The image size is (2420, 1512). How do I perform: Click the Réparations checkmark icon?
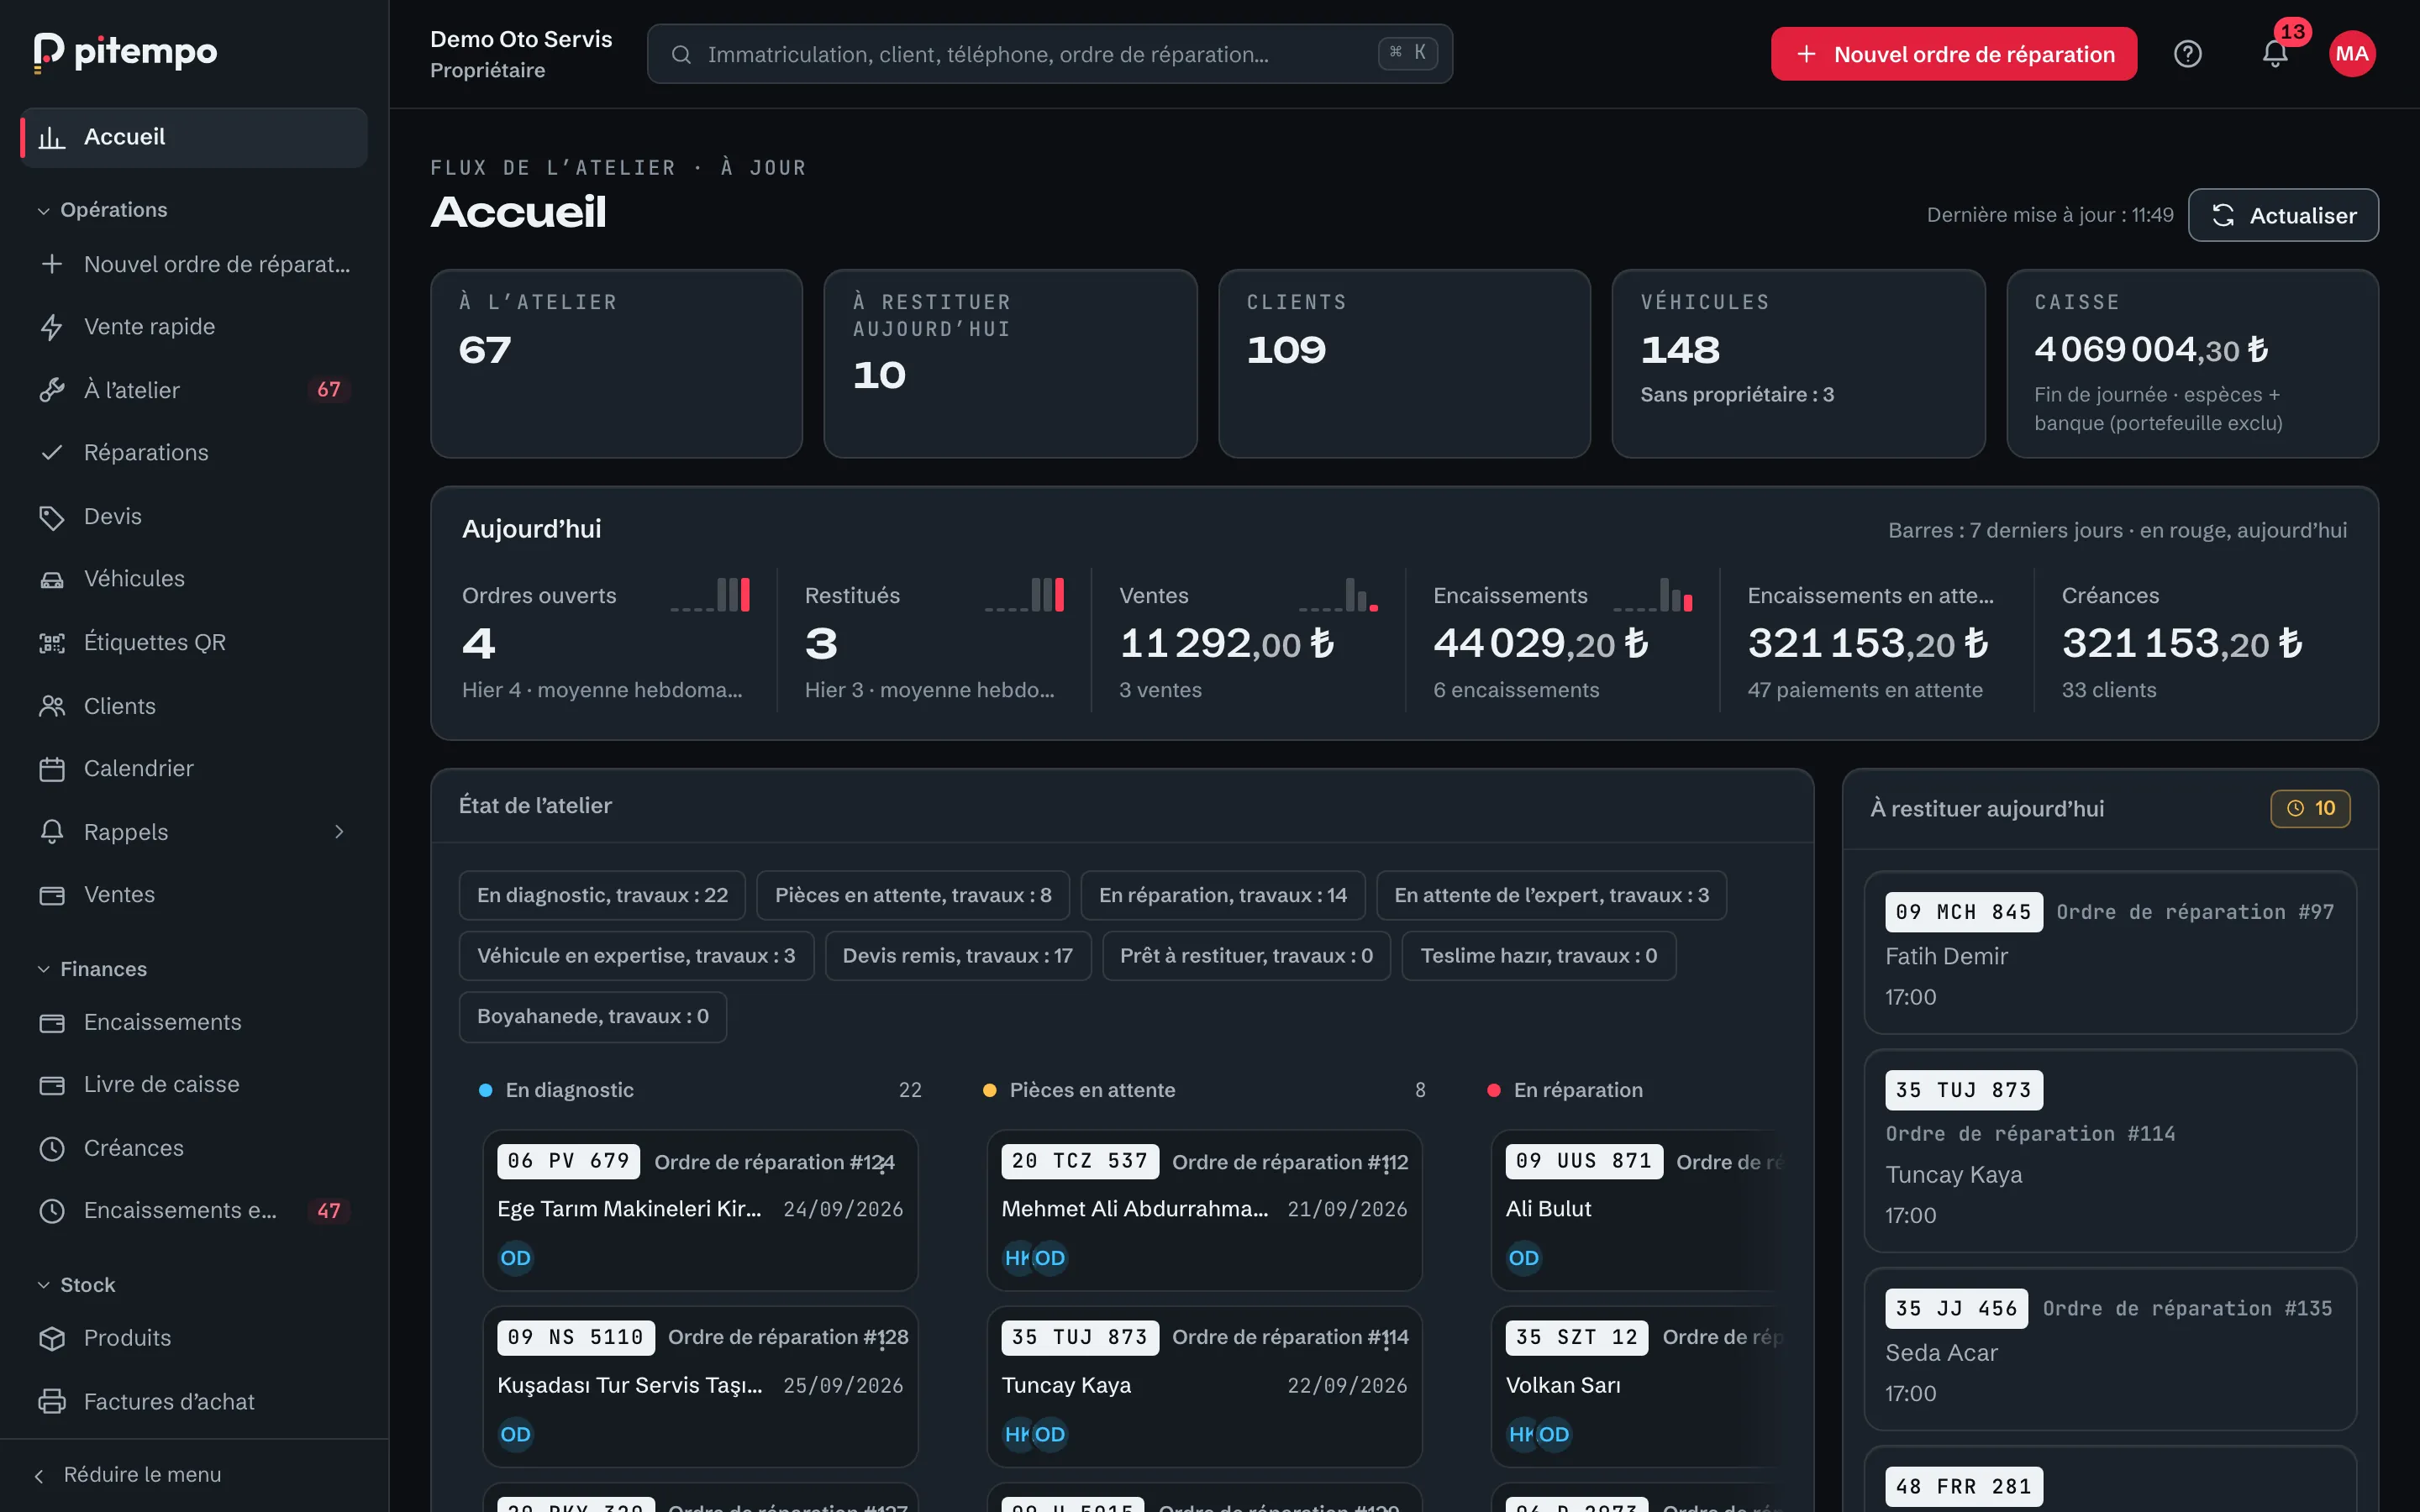52,453
